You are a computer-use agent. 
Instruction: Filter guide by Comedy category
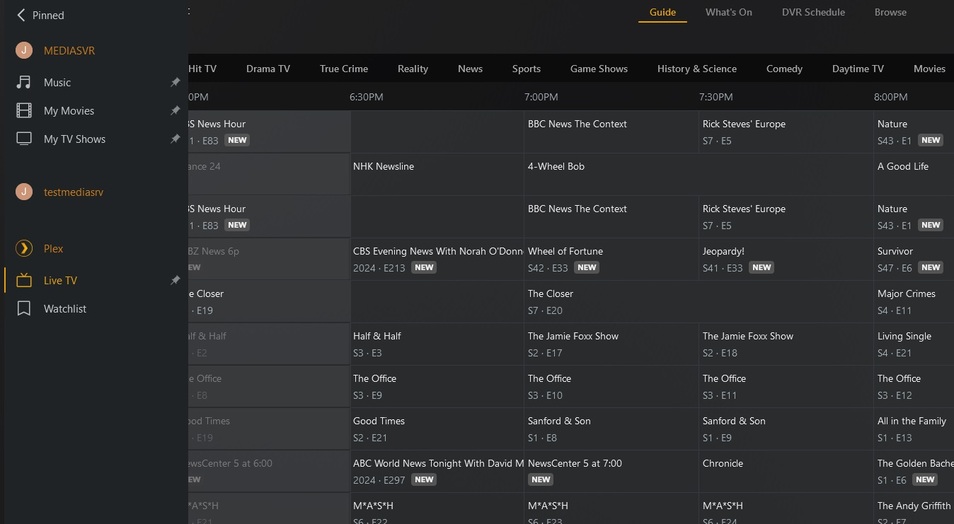pyautogui.click(x=784, y=69)
